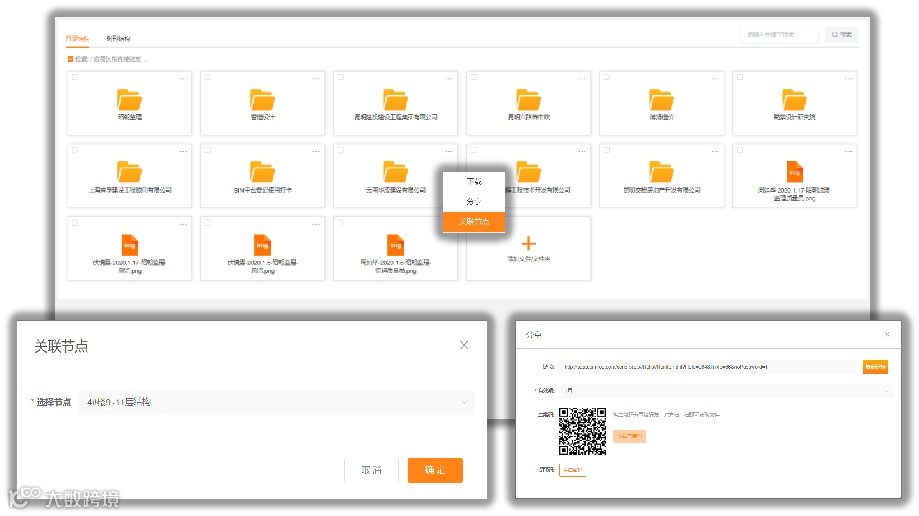This screenshot has height=516, width=919.
Task: Open the 云南 construction company folder
Action: tap(395, 172)
